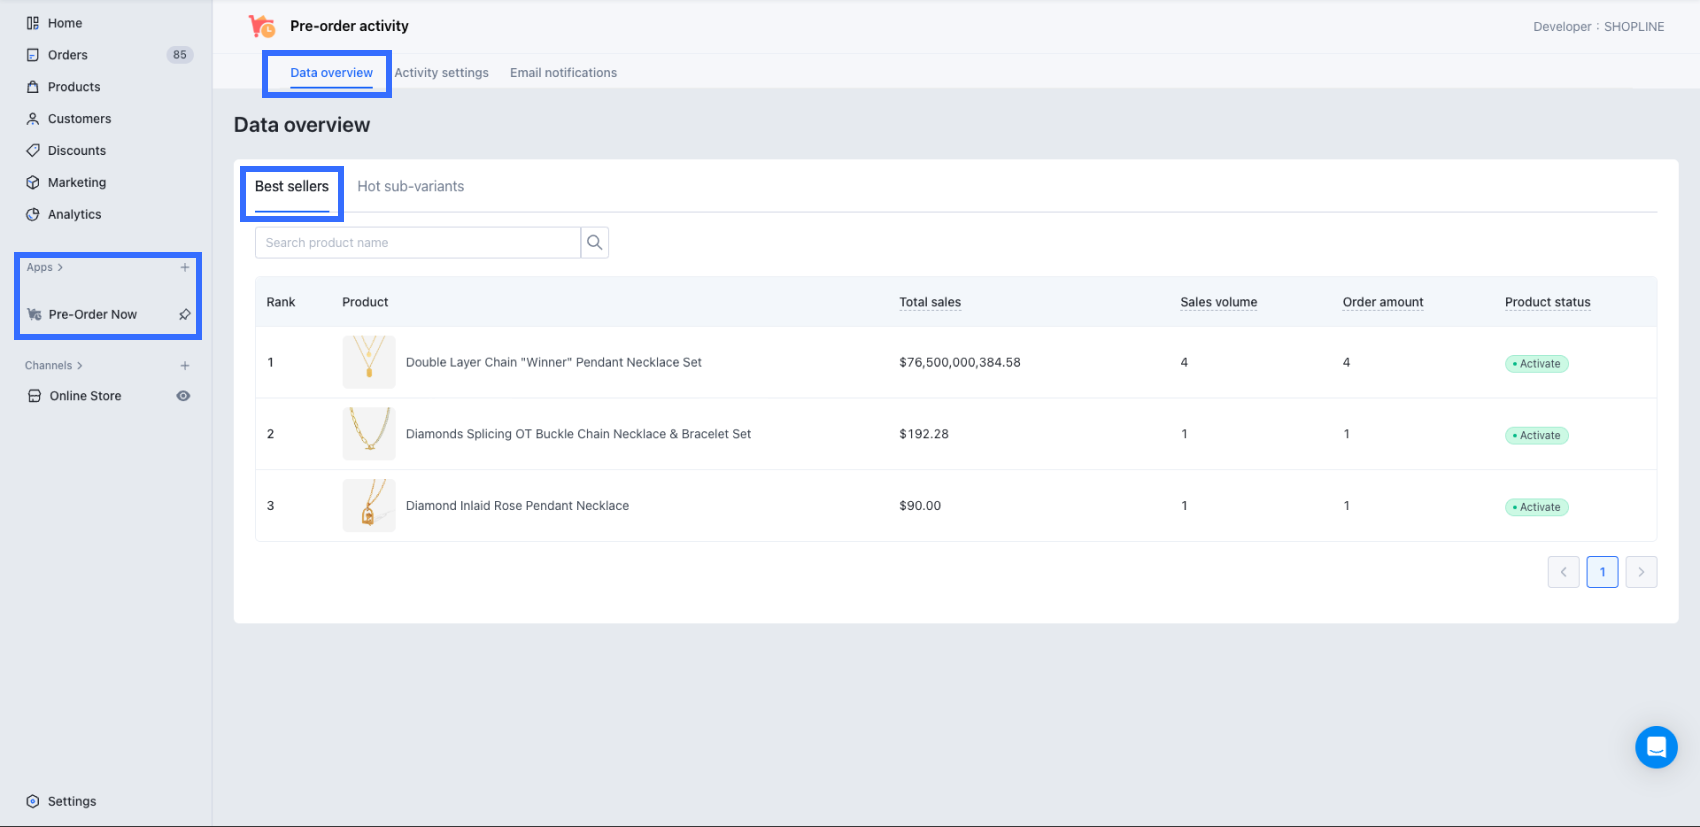Select page 1 in pagination
This screenshot has height=827, width=1700.
1602,572
